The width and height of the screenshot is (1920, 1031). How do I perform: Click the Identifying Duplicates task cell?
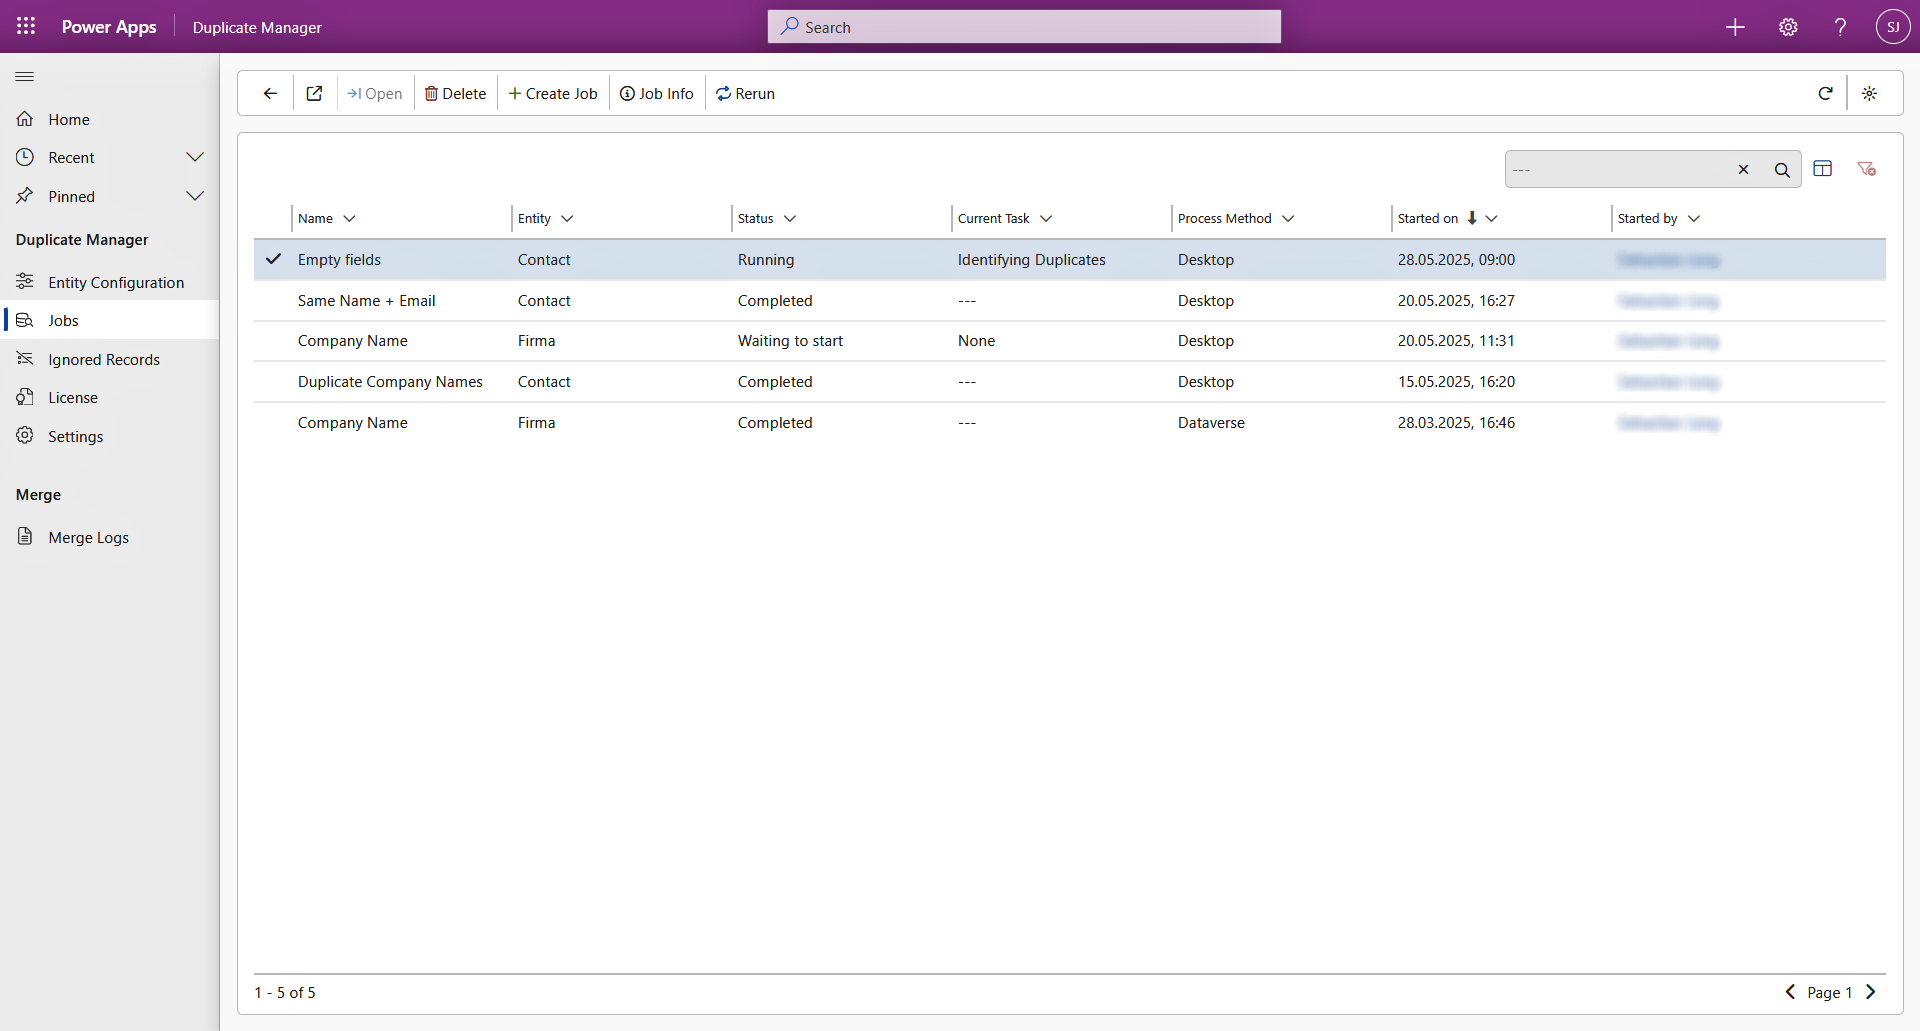[x=1031, y=260]
